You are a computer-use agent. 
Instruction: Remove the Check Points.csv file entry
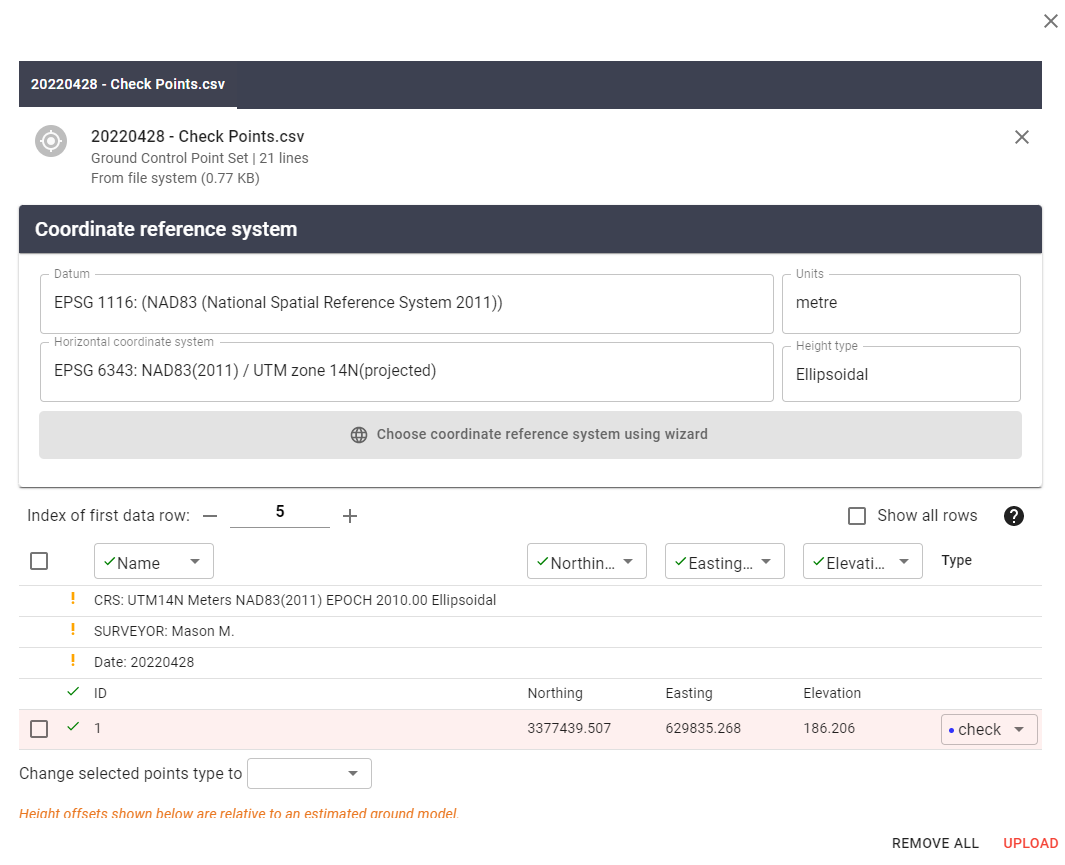pyautogui.click(x=1021, y=138)
